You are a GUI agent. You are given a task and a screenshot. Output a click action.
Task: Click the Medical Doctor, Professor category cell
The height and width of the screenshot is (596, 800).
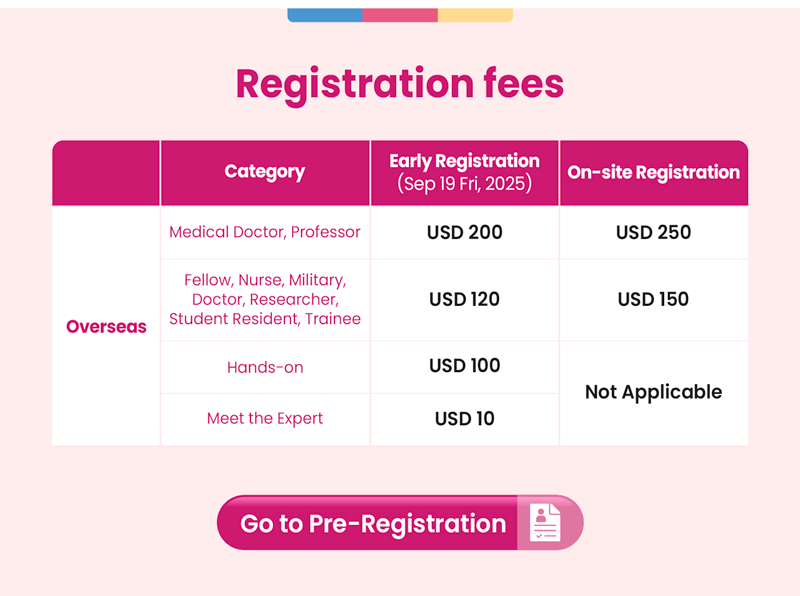265,232
